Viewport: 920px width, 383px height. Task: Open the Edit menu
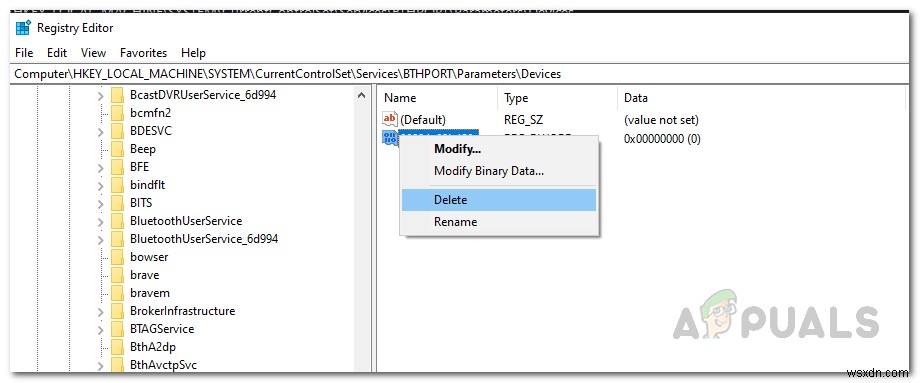pyautogui.click(x=57, y=53)
